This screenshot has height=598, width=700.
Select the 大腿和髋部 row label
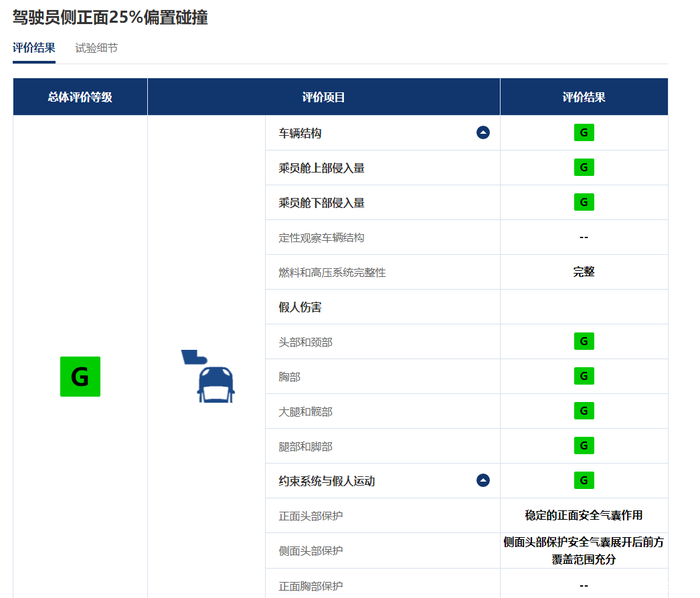[305, 412]
